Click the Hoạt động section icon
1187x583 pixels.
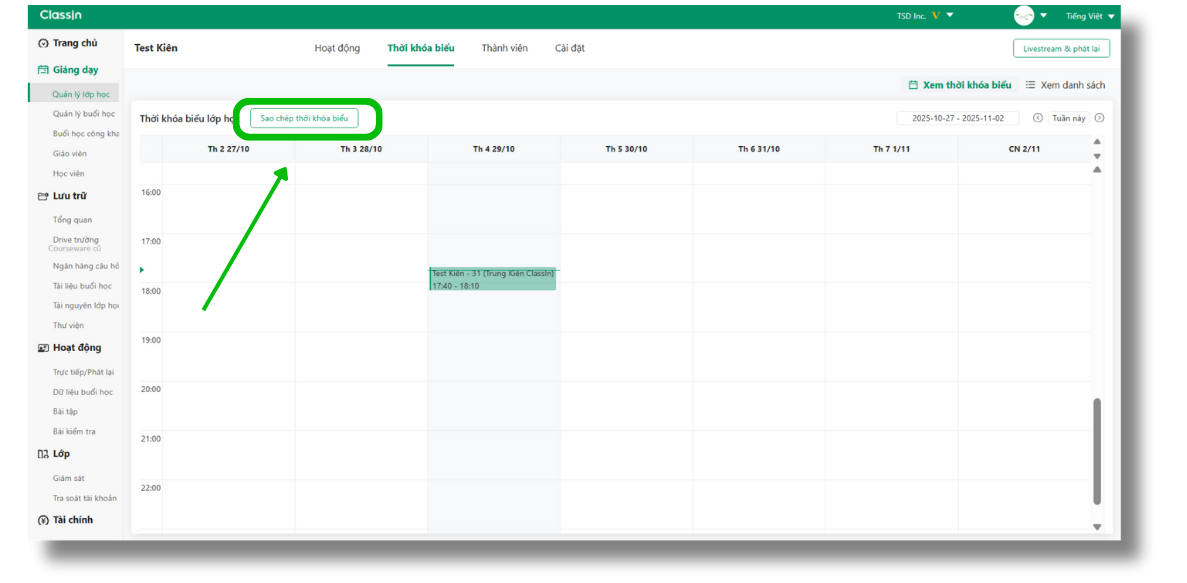click(x=43, y=348)
